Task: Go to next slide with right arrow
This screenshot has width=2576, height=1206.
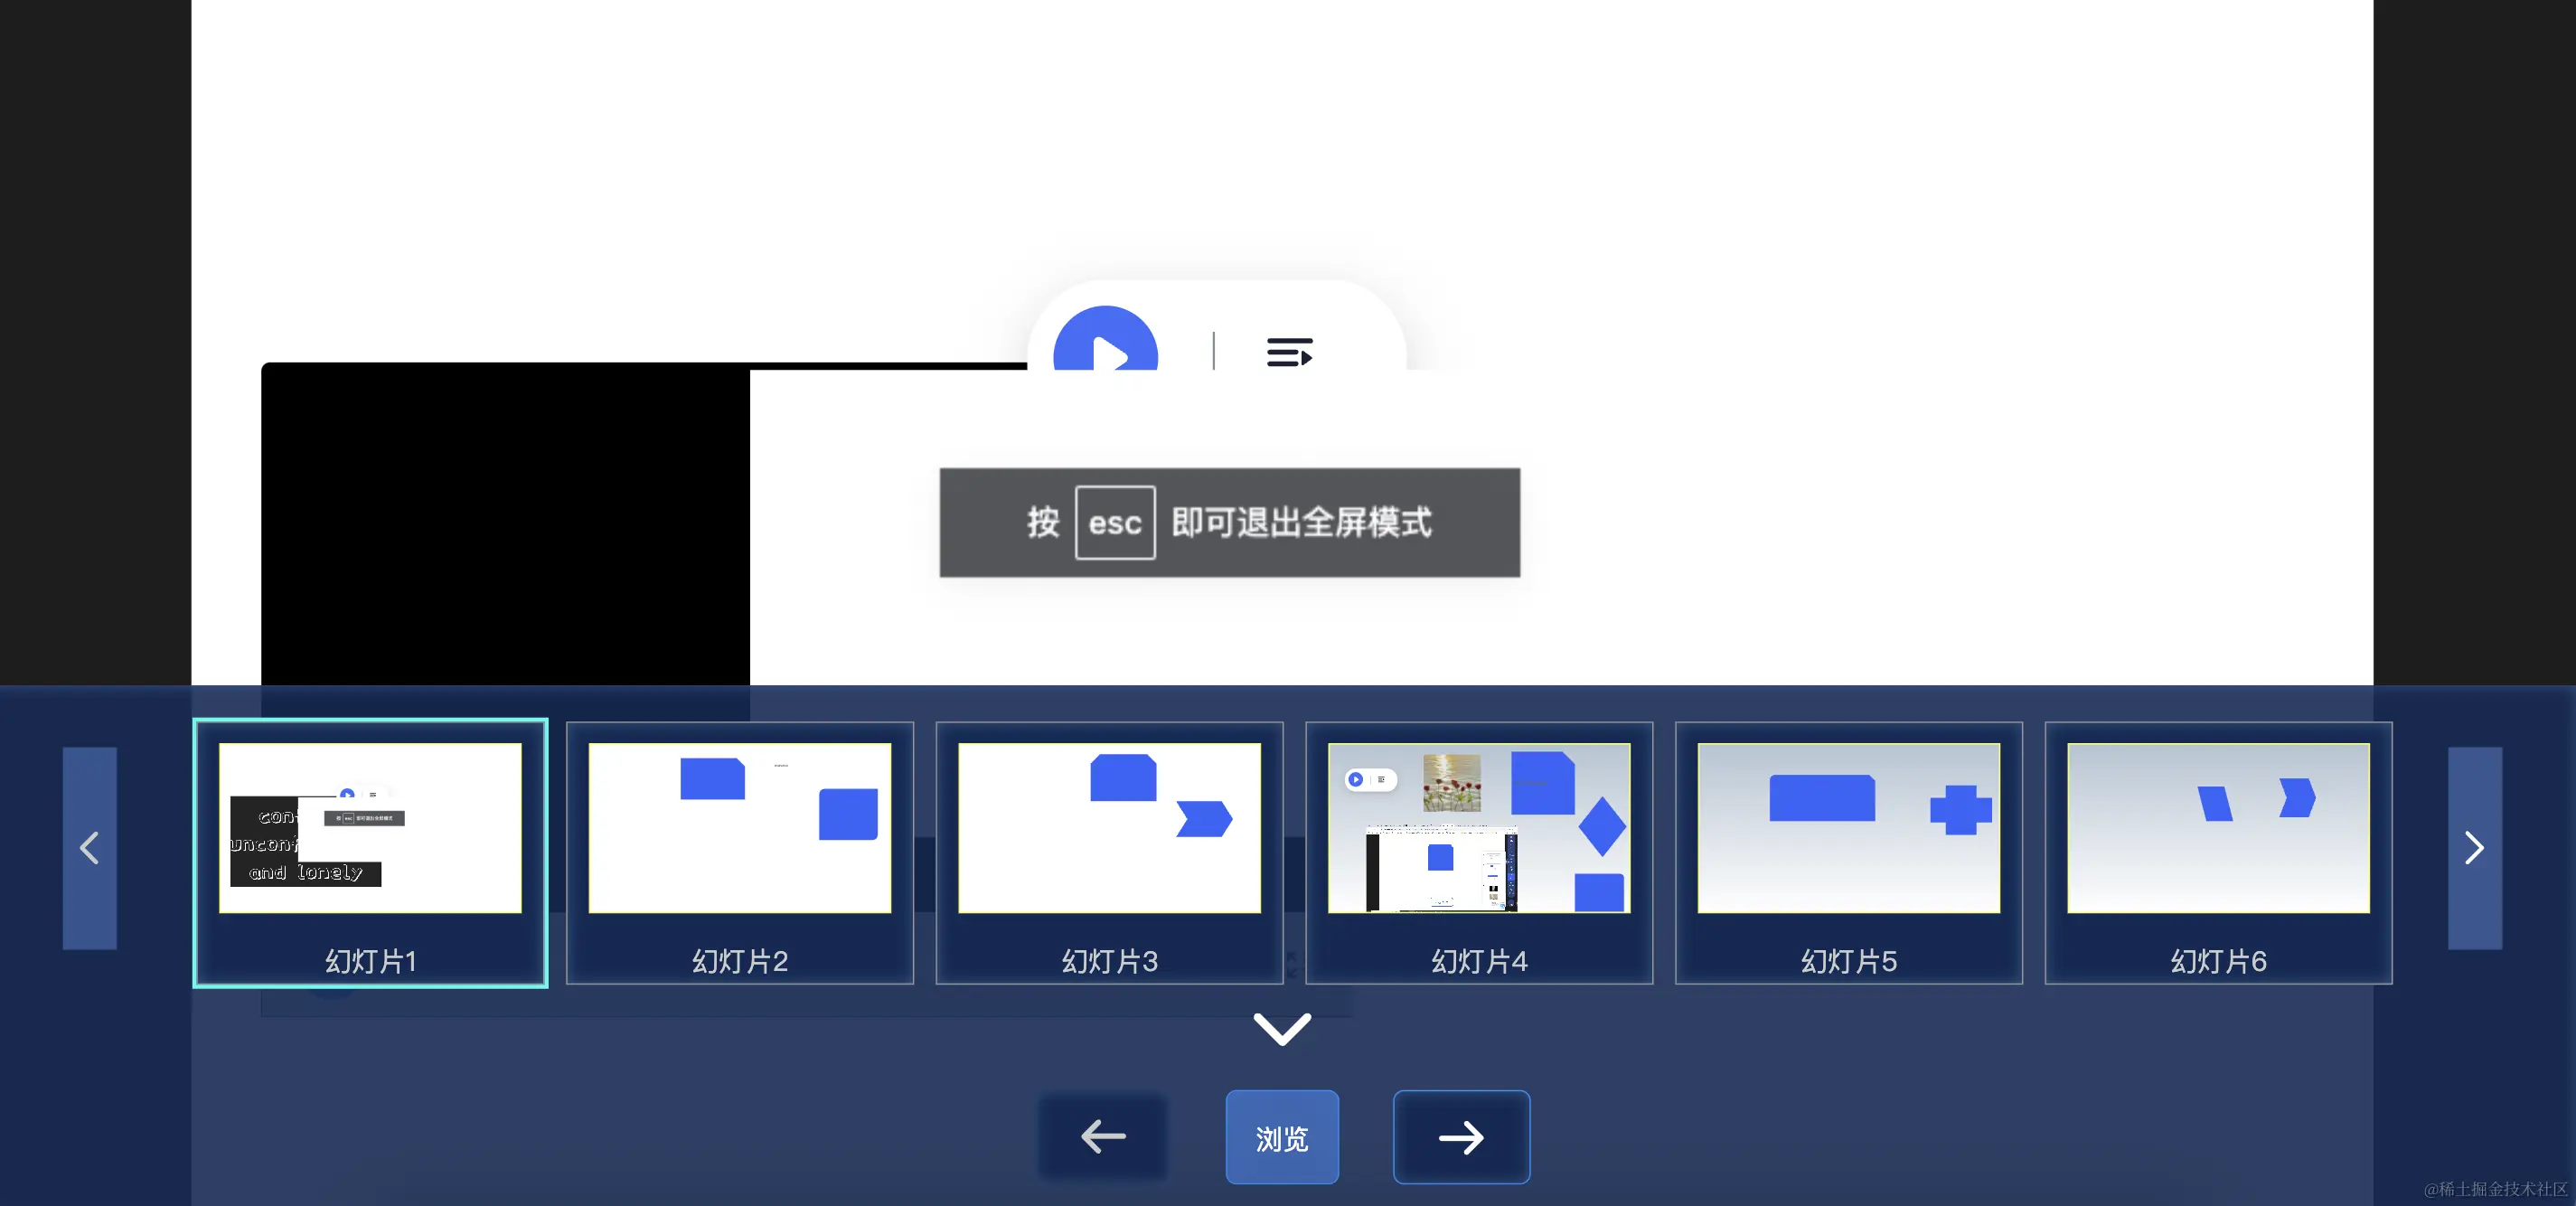Action: pyautogui.click(x=1461, y=1137)
